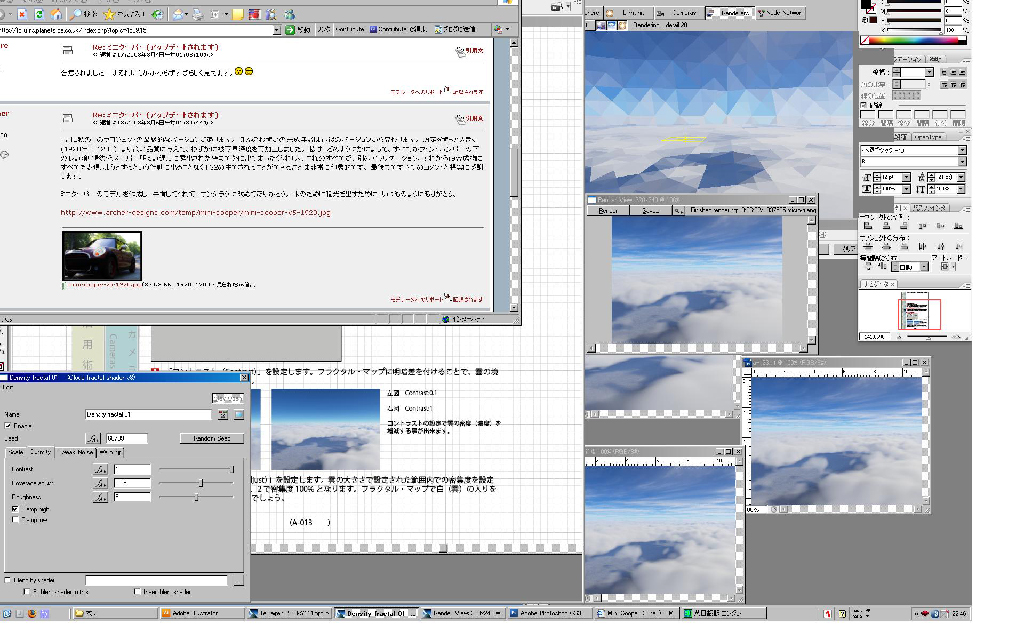
Task: Click the quote icon on the first forum post
Action: [x=460, y=51]
